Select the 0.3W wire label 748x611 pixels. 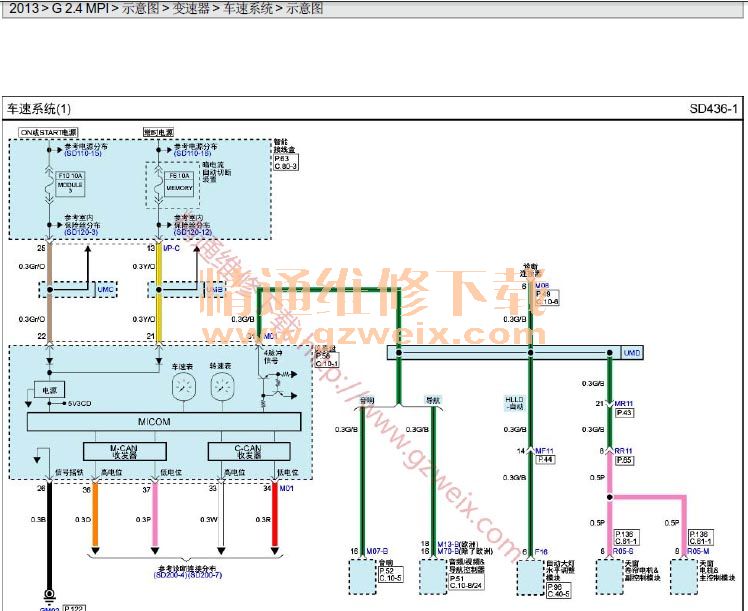pos(209,519)
